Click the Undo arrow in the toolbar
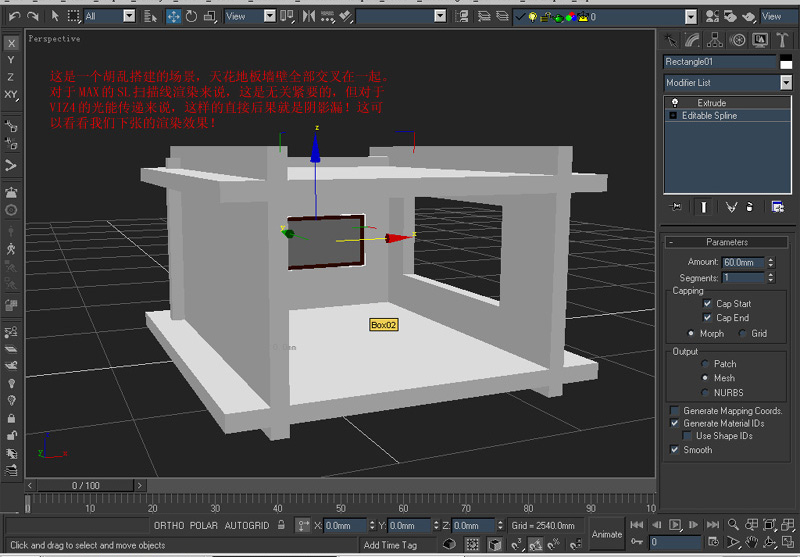The width and height of the screenshot is (800, 557). click(13, 16)
